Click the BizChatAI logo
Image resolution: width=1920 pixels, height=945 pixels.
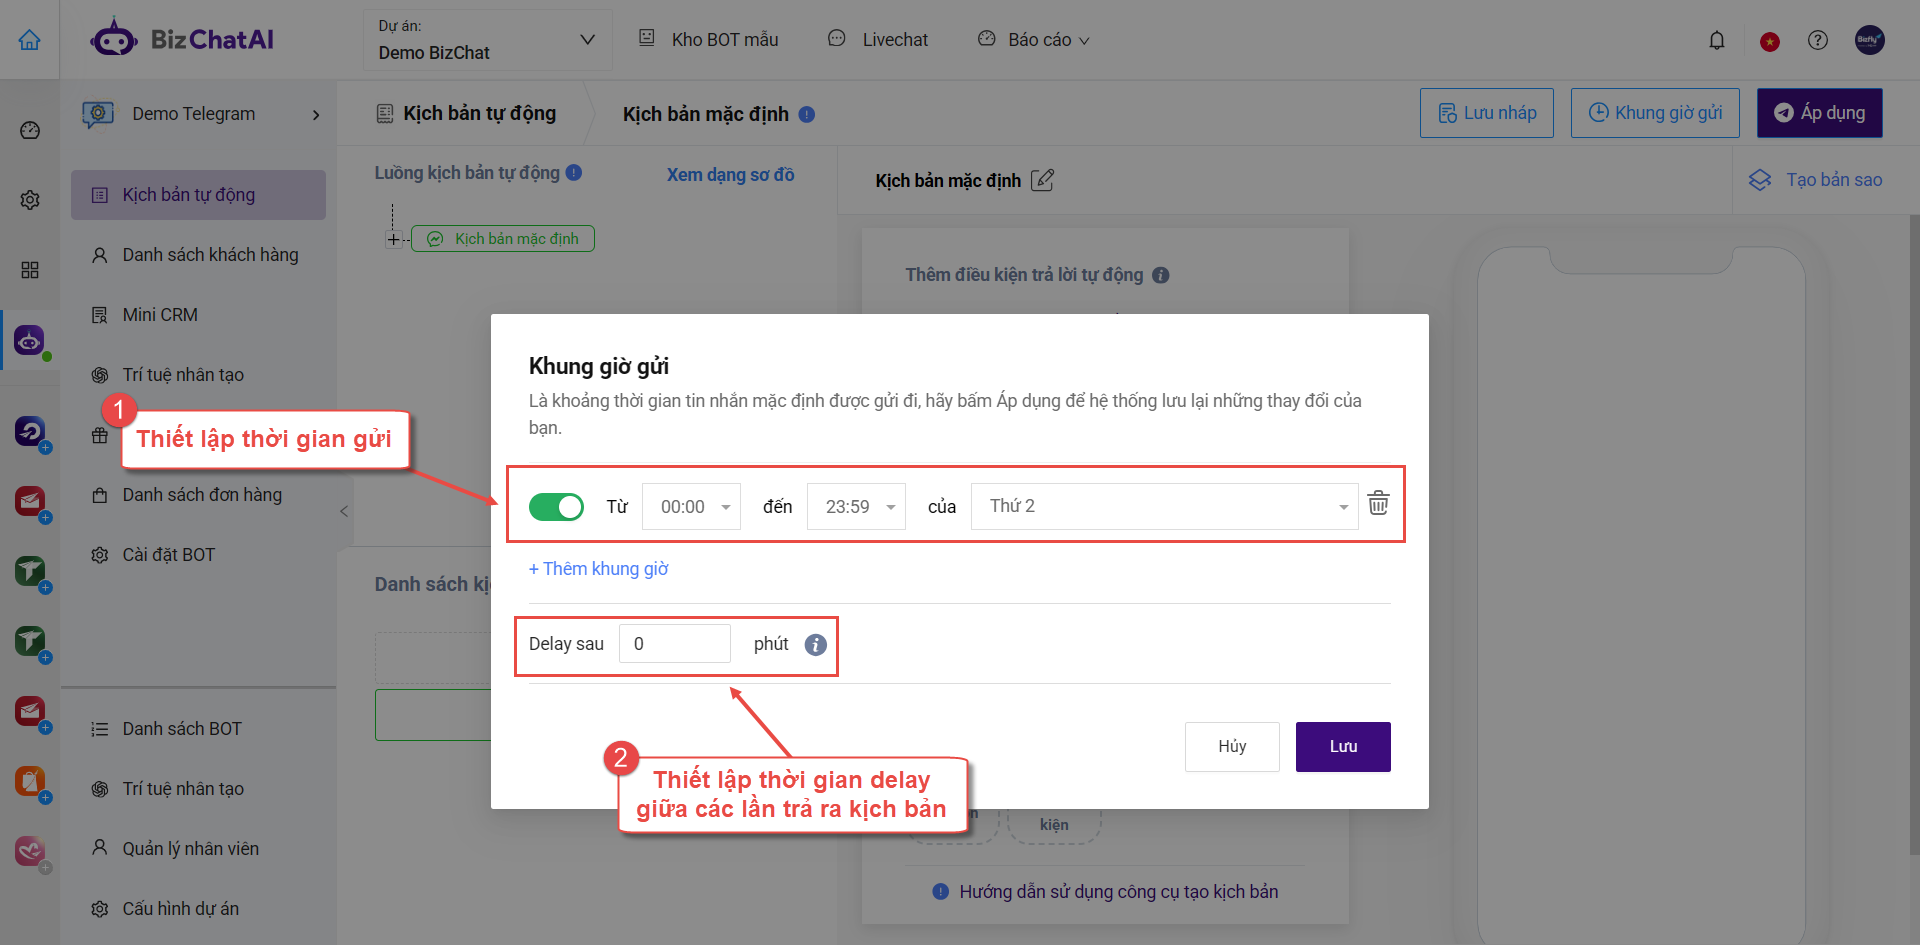coord(182,40)
